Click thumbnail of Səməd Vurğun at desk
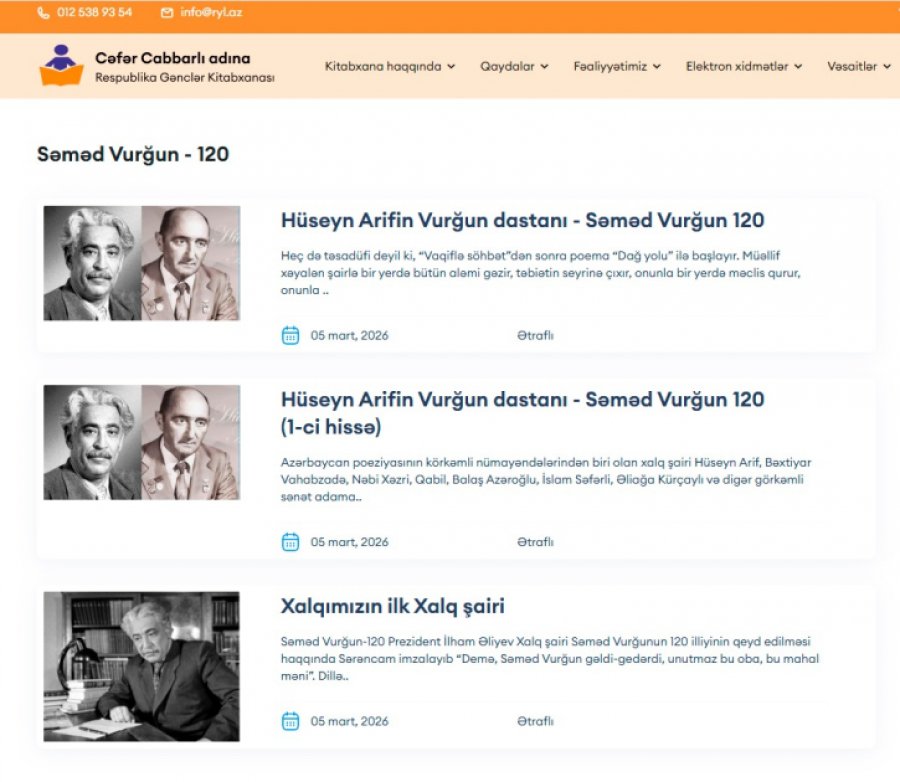The height and width of the screenshot is (782, 900). (x=141, y=667)
